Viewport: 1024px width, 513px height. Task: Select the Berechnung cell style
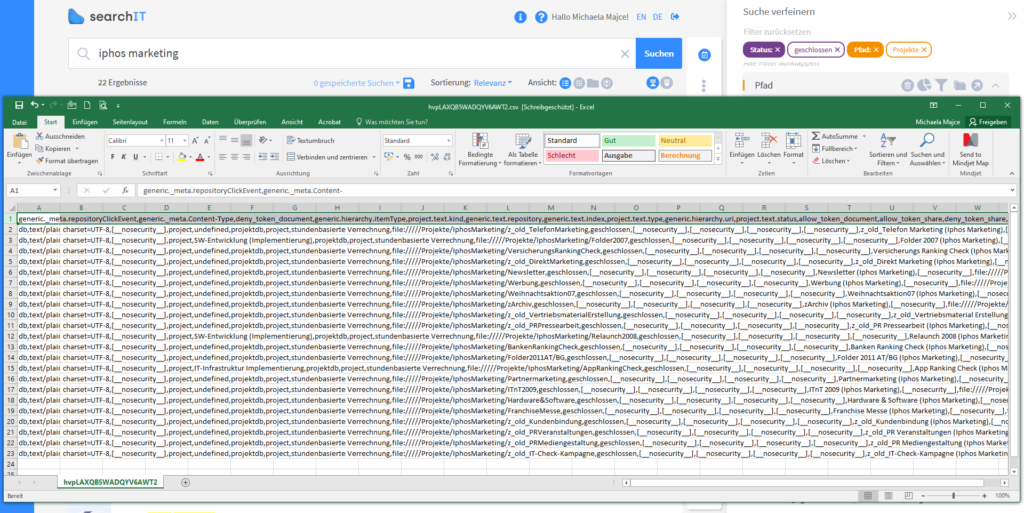684,155
